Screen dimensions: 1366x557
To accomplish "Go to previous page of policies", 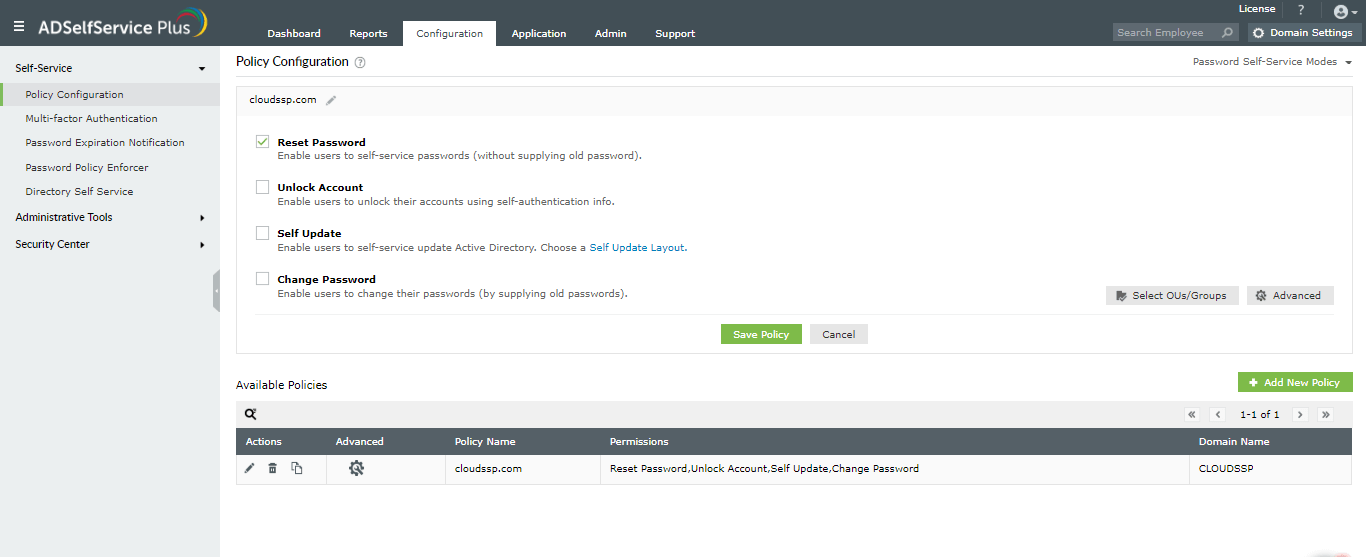I will pyautogui.click(x=1218, y=414).
